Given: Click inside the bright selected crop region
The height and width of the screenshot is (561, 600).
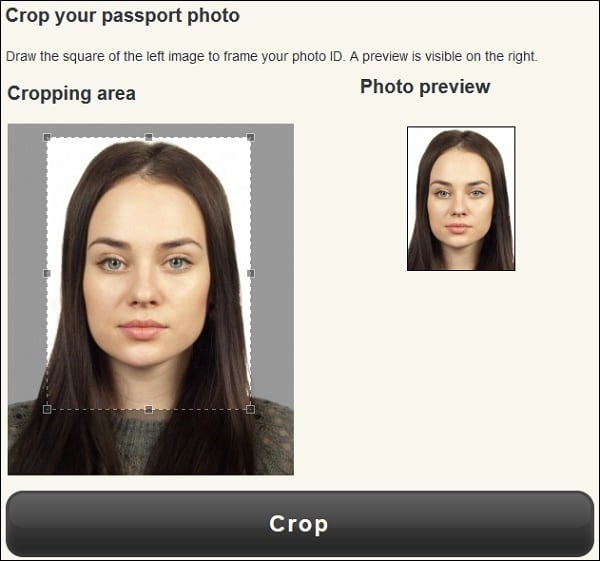Looking at the screenshot, I should click(x=149, y=273).
